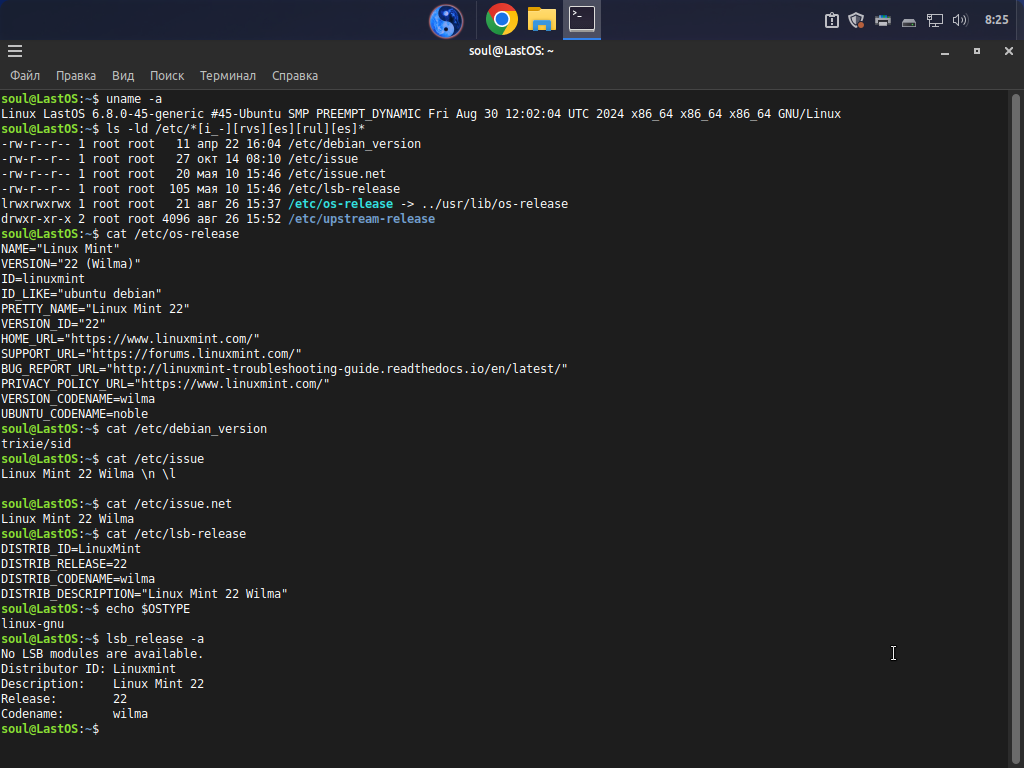This screenshot has height=768, width=1024.
Task: Open the Правка menu
Action: click(x=76, y=76)
